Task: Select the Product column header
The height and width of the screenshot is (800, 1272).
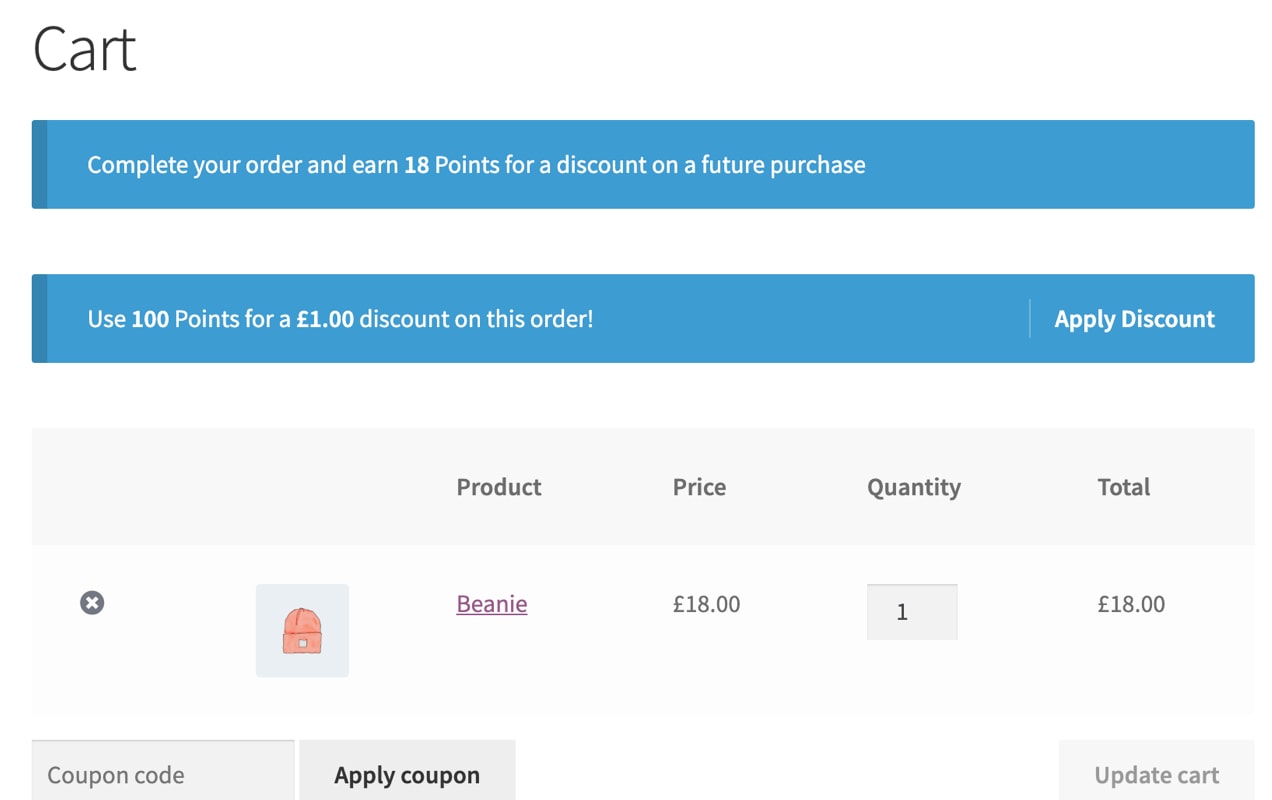Action: [498, 487]
